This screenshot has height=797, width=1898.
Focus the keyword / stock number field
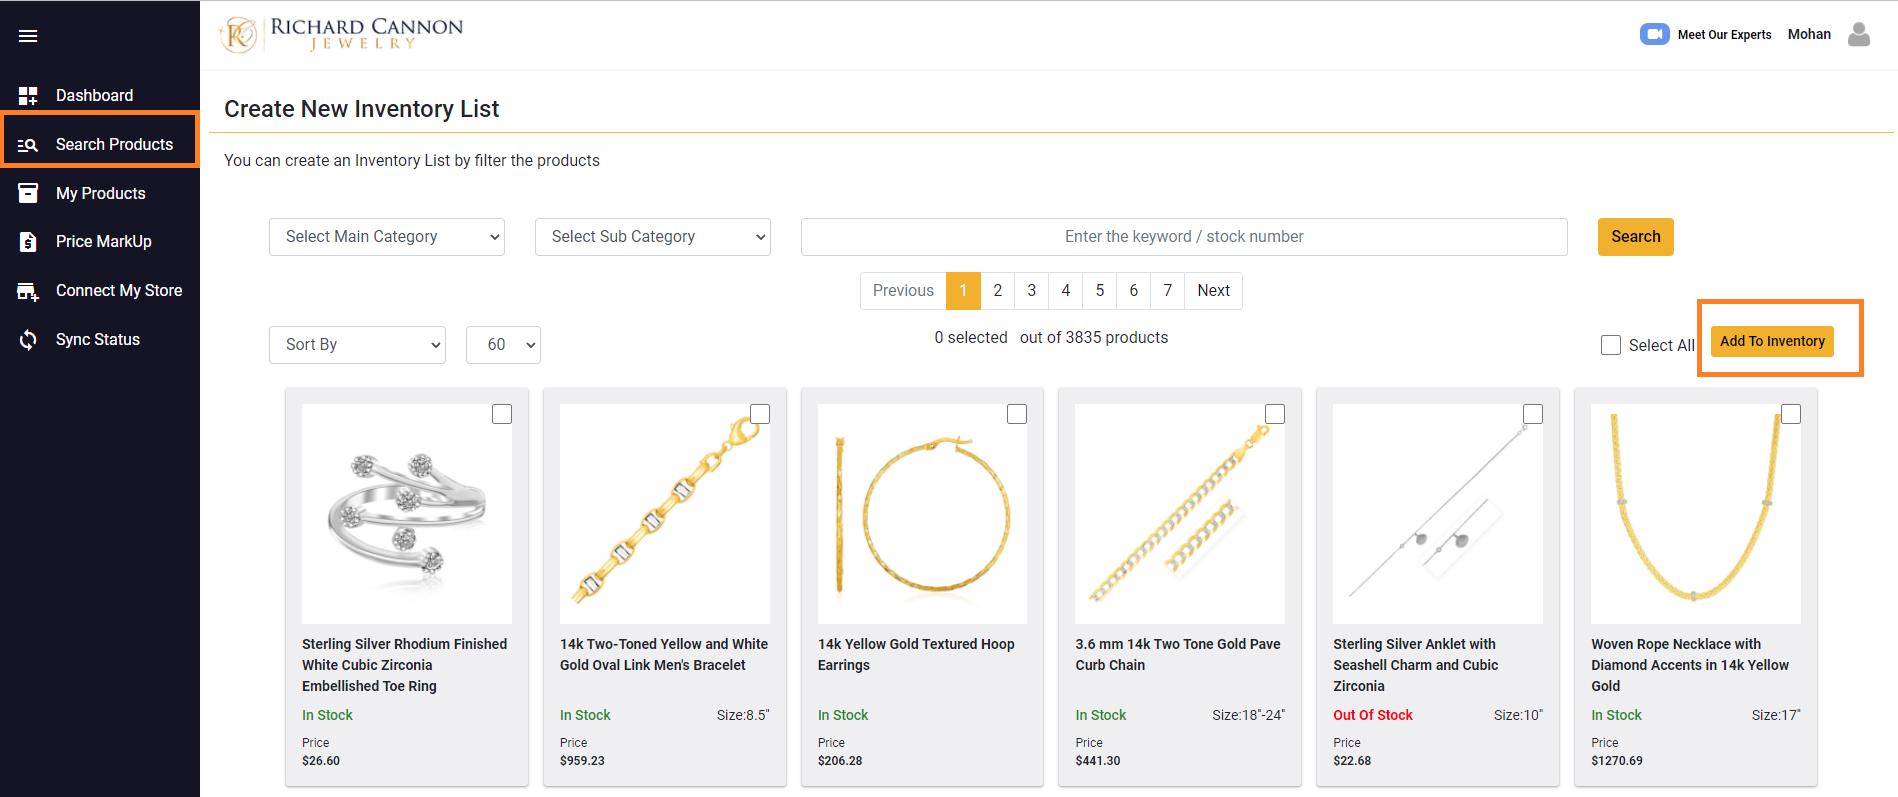1183,237
